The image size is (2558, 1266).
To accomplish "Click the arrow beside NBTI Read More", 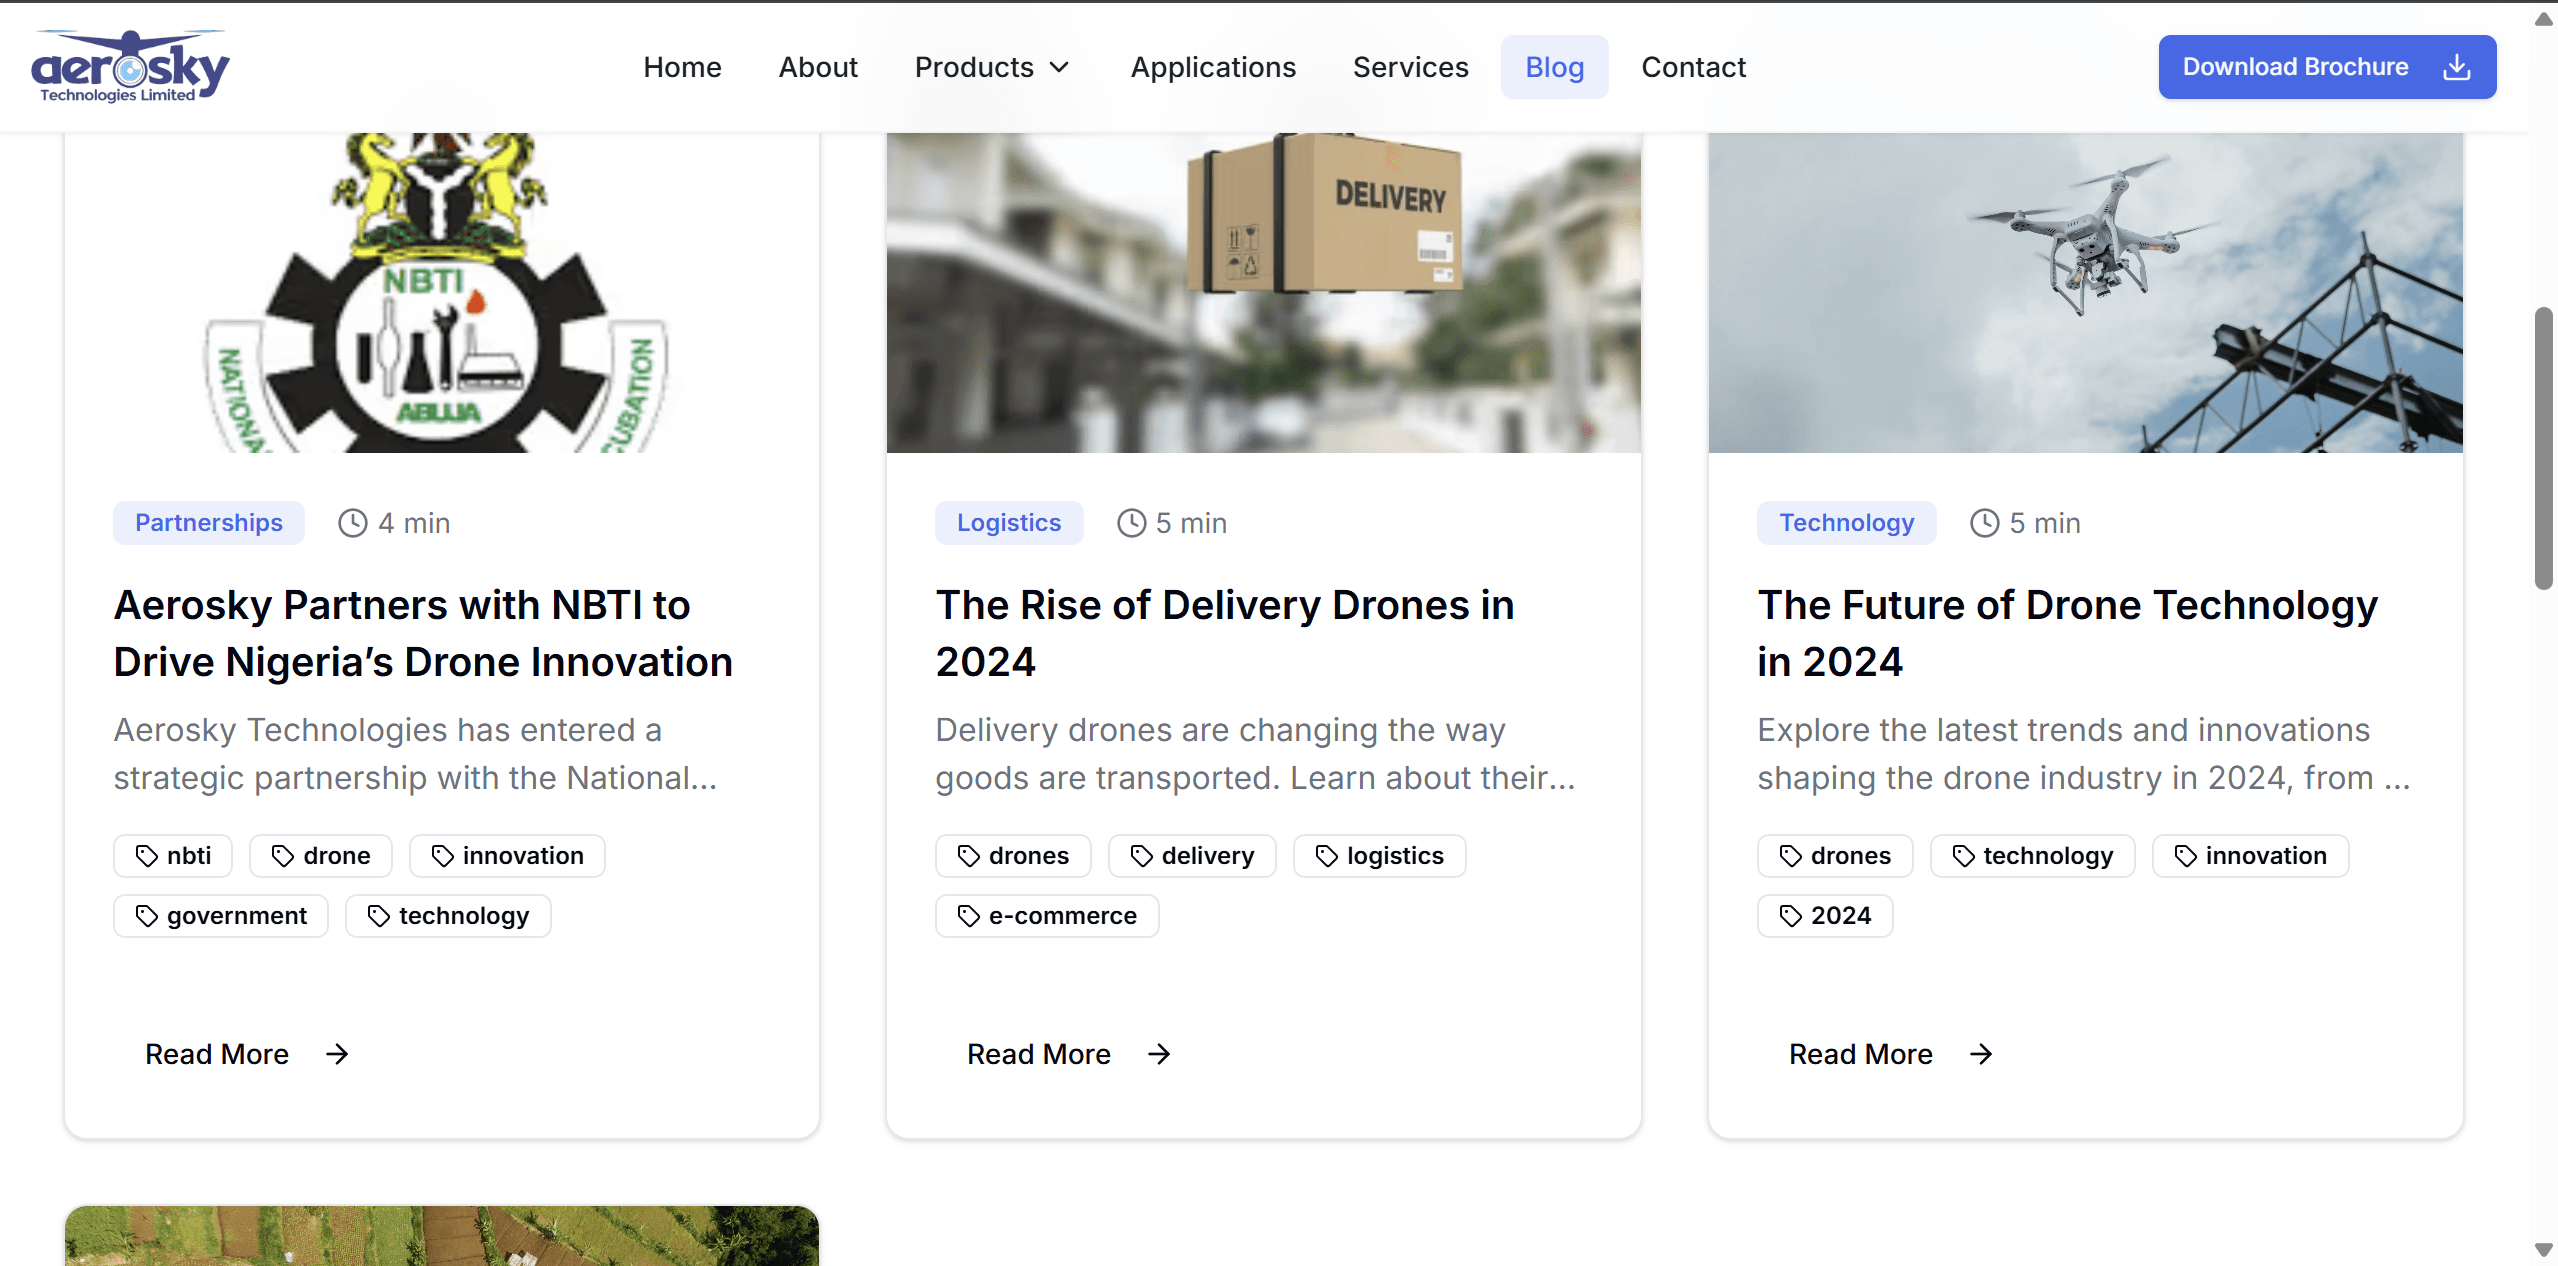I will (337, 1054).
